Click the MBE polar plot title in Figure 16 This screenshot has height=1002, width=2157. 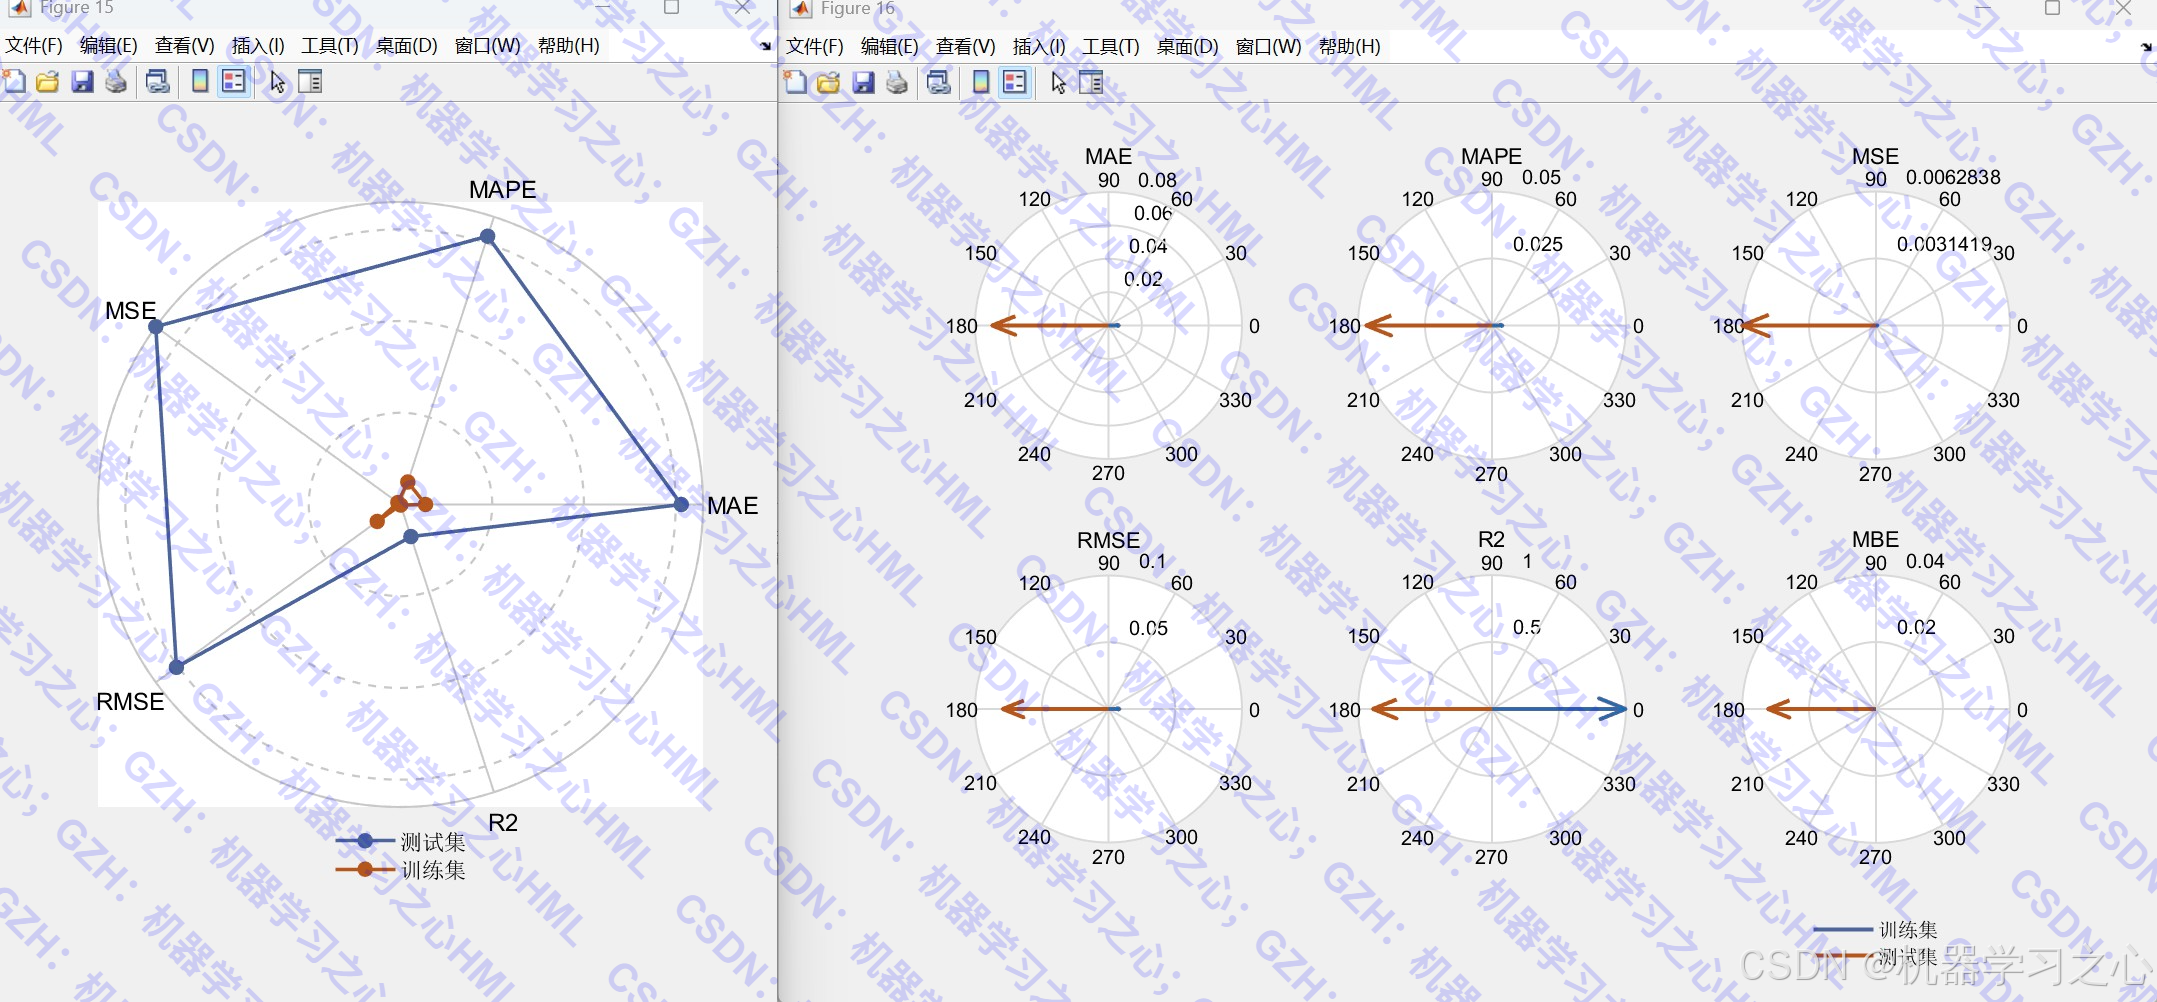tap(1875, 539)
